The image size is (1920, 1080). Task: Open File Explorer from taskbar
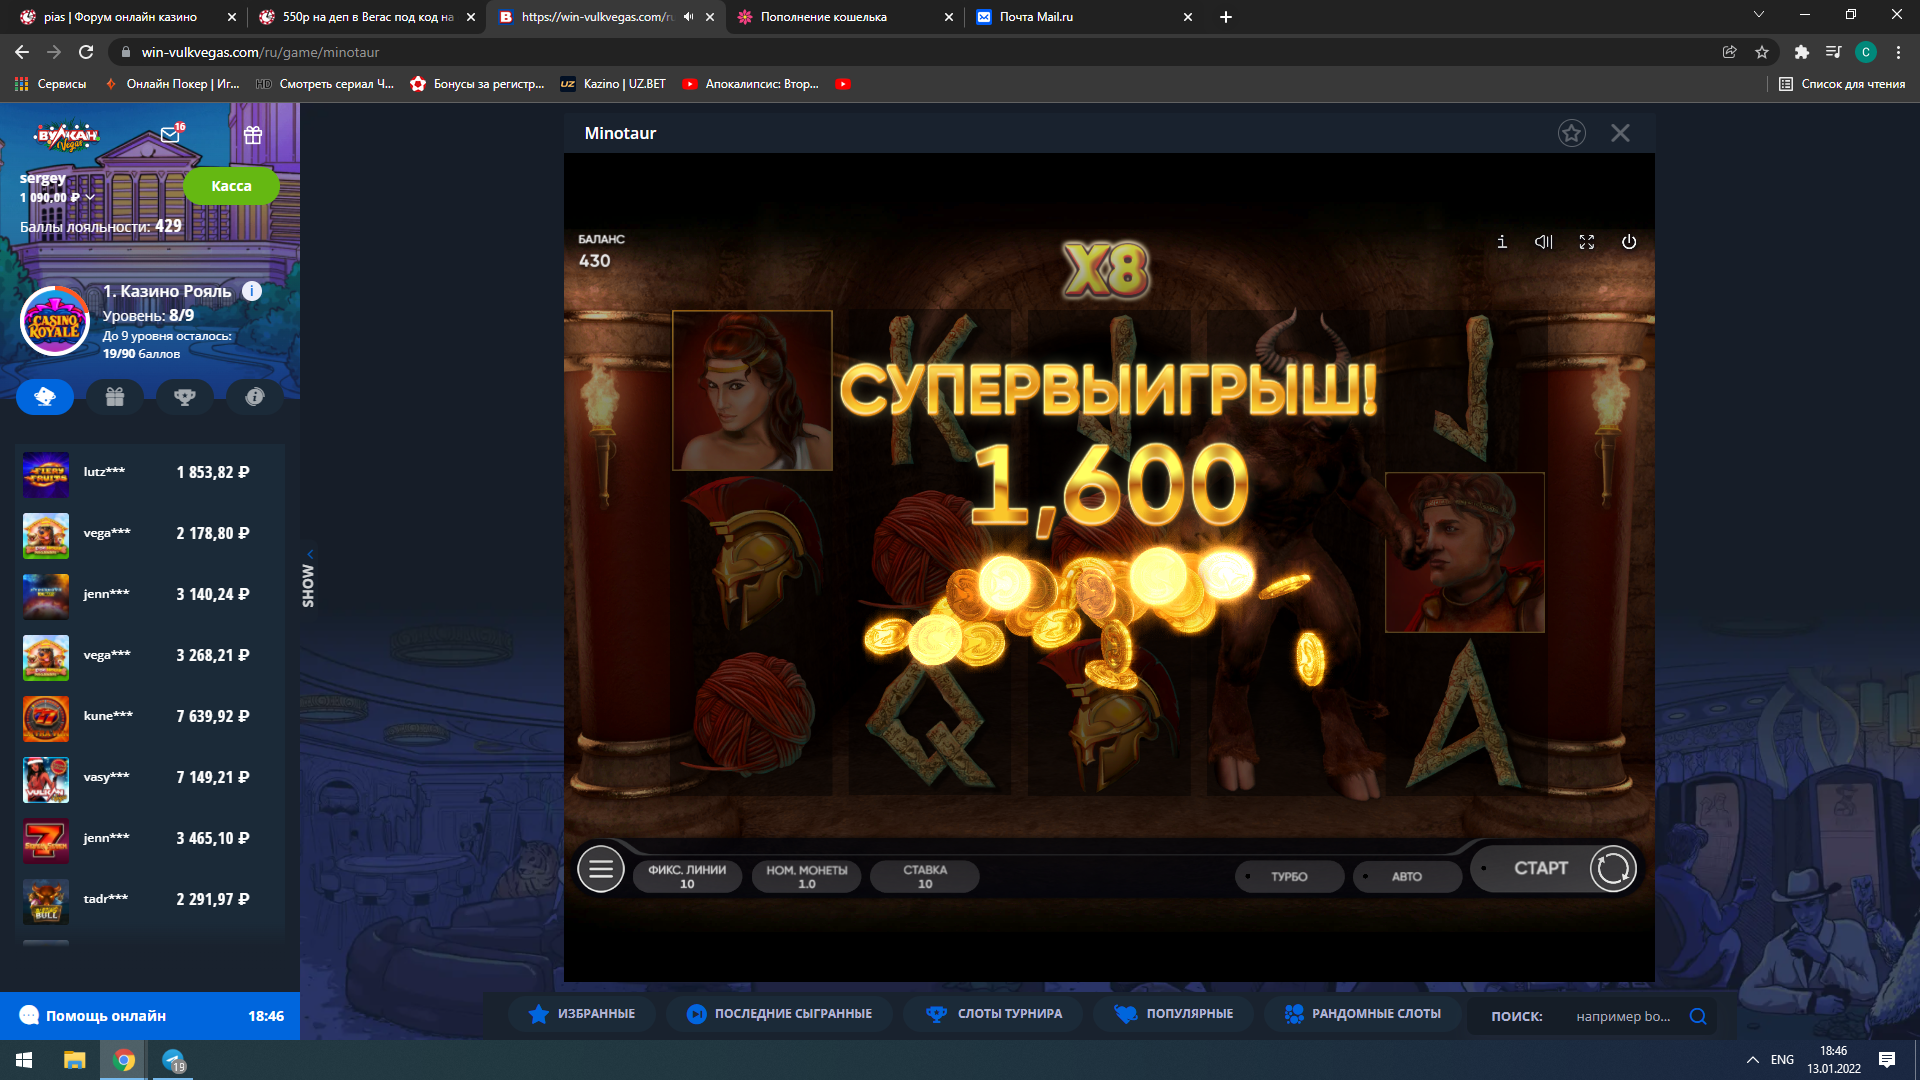point(75,1060)
